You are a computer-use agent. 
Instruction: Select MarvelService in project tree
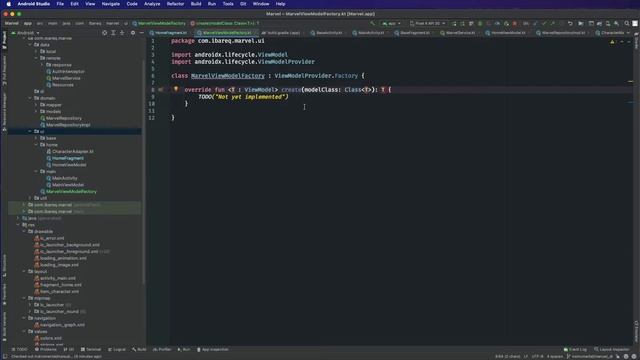[x=63, y=78]
